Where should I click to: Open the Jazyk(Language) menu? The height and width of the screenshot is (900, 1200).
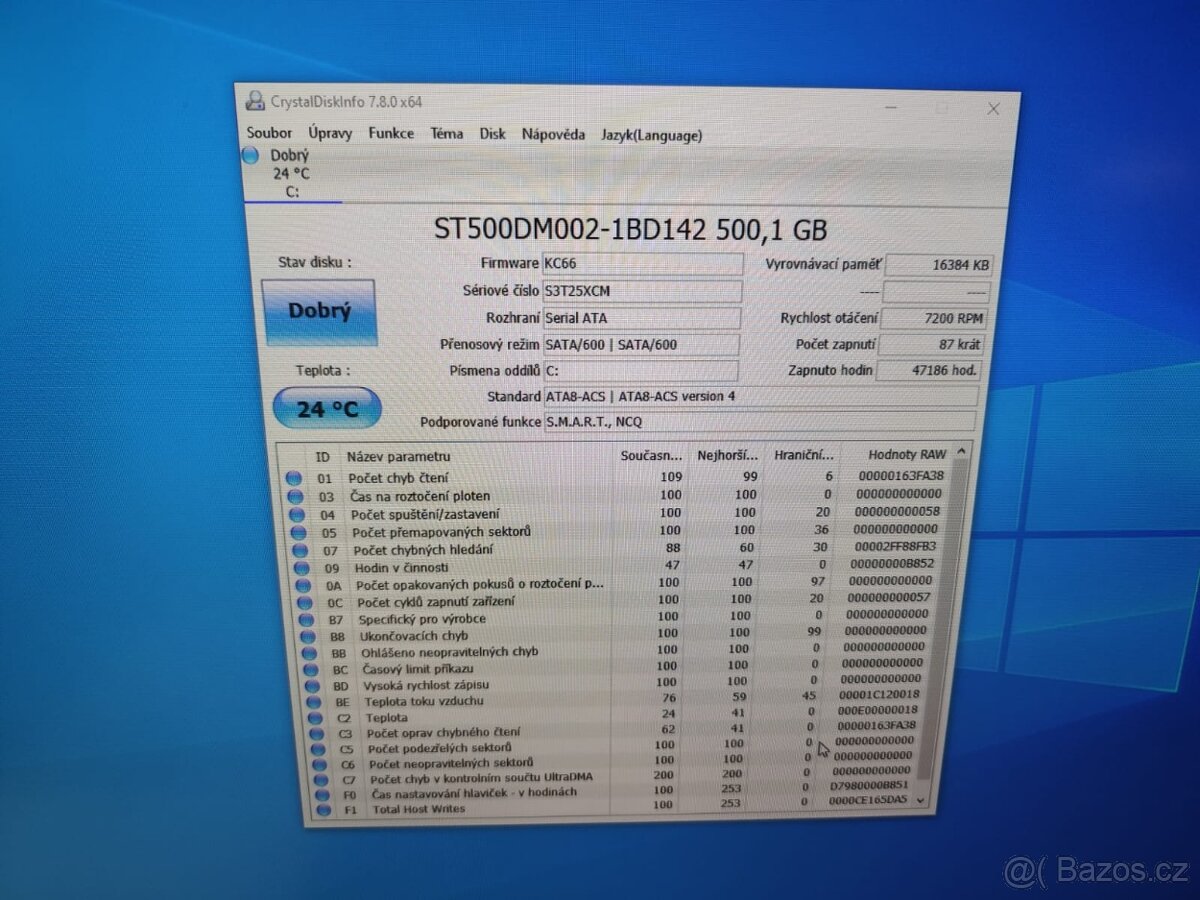pyautogui.click(x=650, y=133)
